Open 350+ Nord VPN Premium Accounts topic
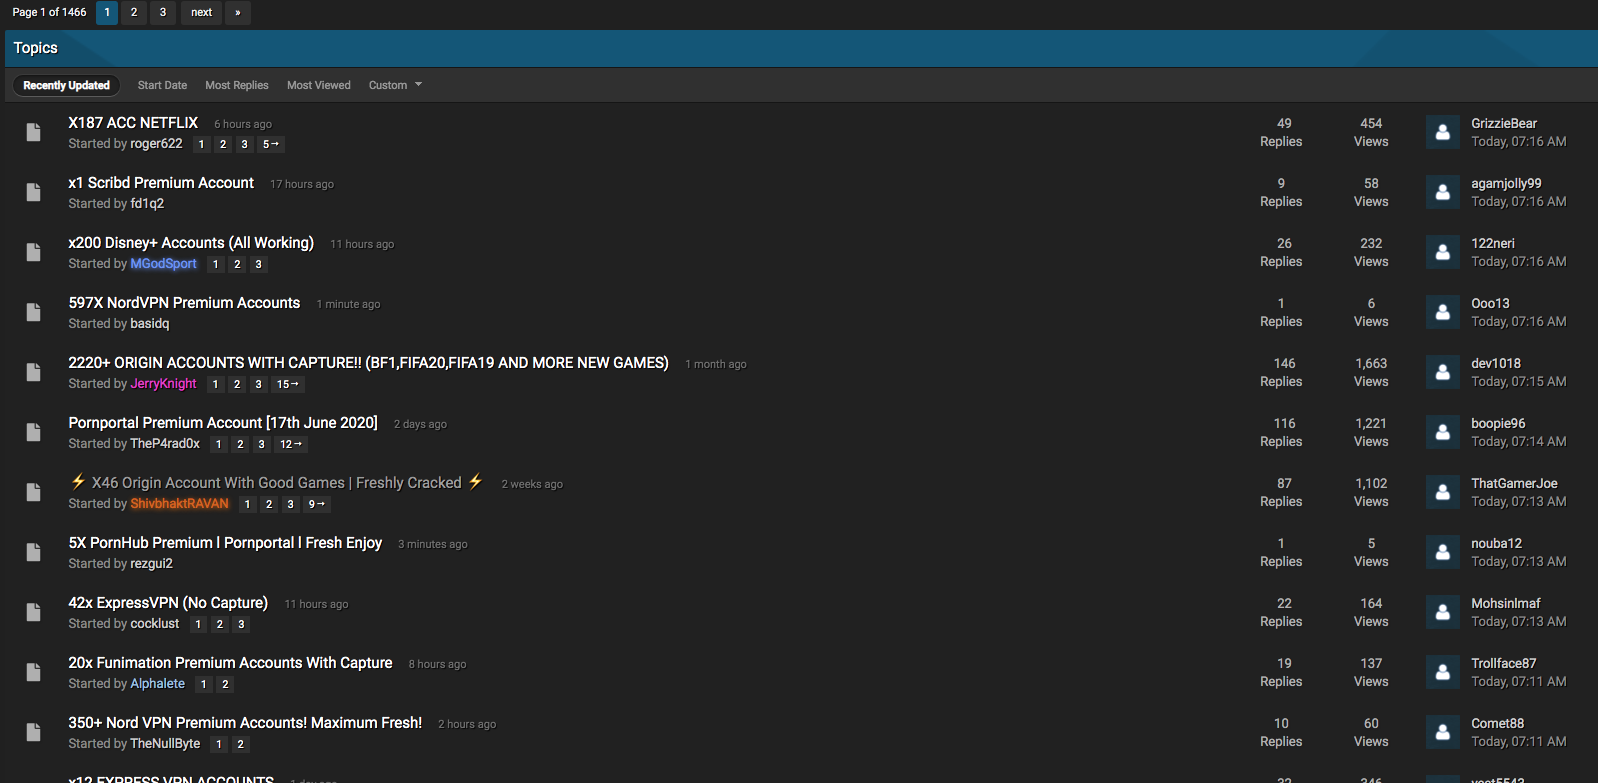 tap(245, 722)
